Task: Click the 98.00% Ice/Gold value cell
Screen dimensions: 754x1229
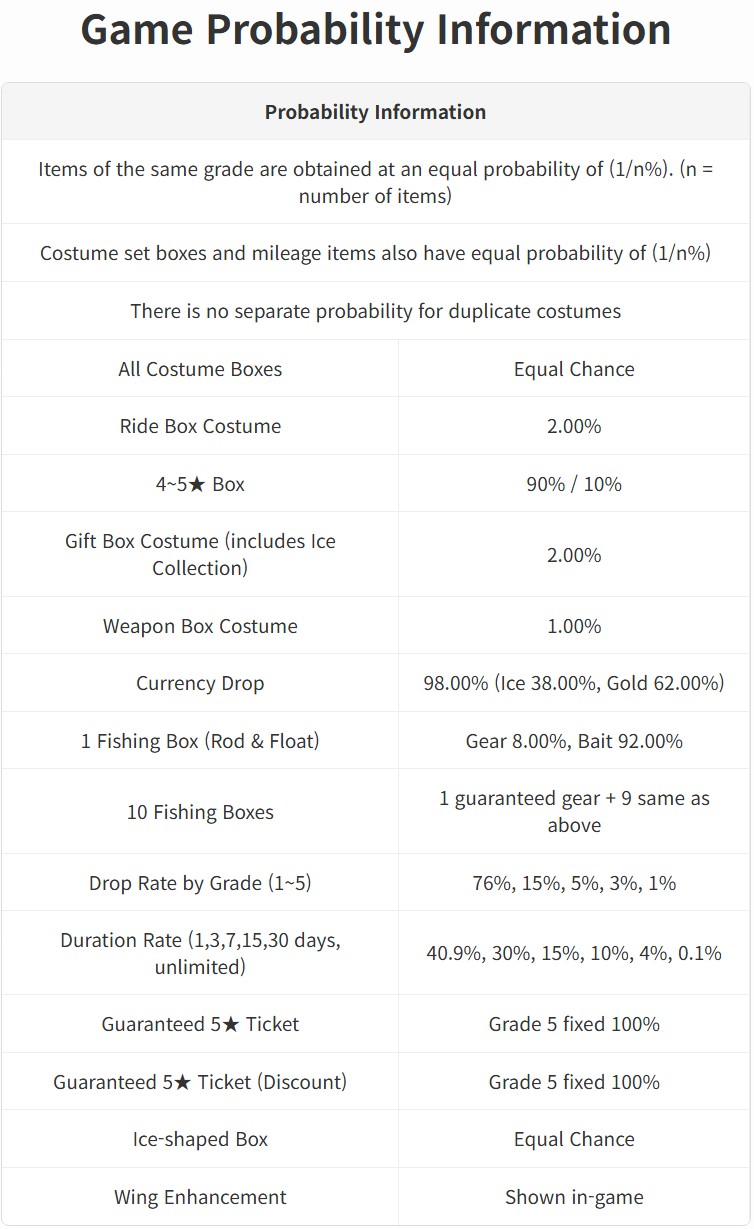Action: click(574, 684)
